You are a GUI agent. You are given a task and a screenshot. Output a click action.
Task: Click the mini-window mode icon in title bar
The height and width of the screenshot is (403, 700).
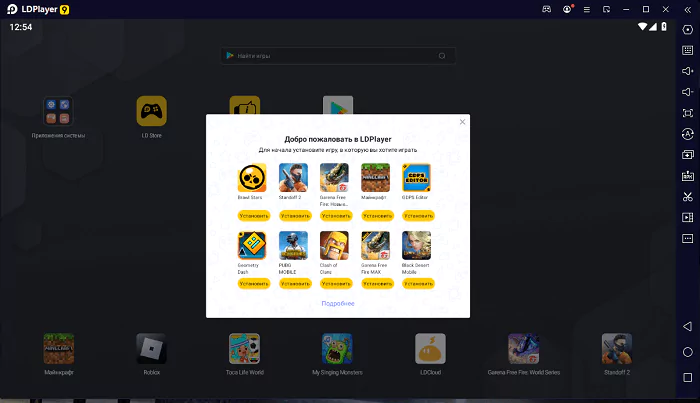[606, 9]
